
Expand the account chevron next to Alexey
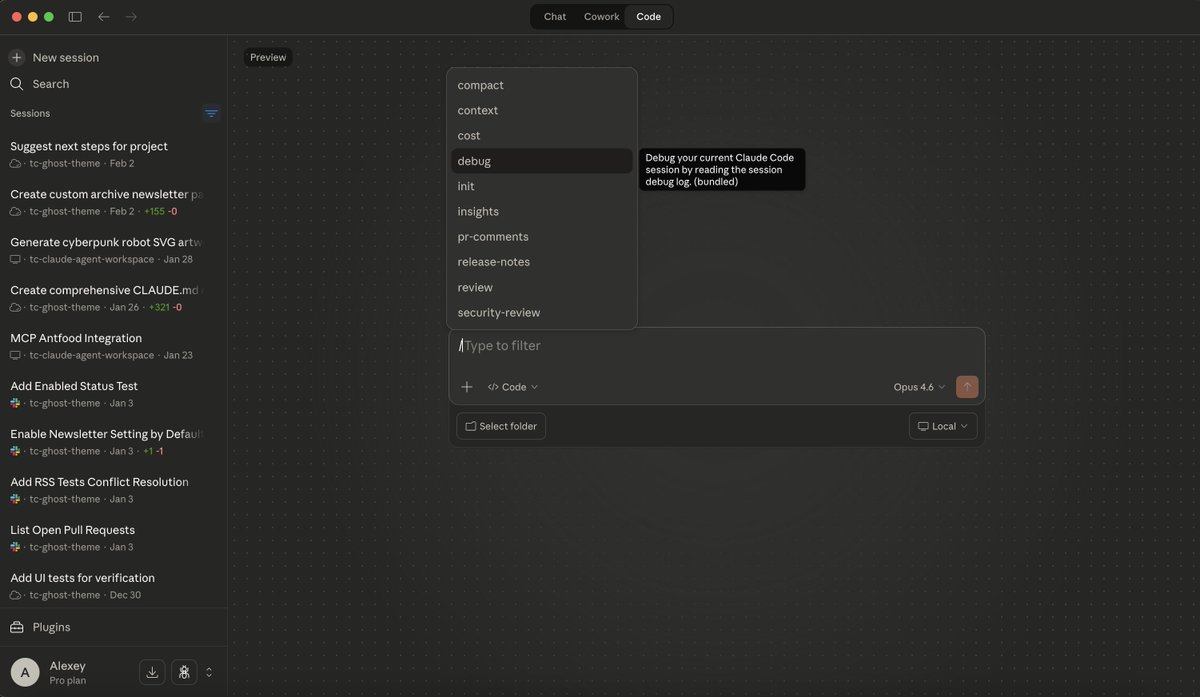click(208, 672)
